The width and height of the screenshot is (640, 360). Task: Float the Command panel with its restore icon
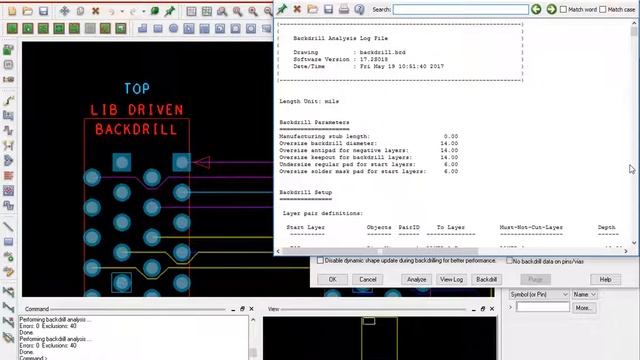coord(242,309)
